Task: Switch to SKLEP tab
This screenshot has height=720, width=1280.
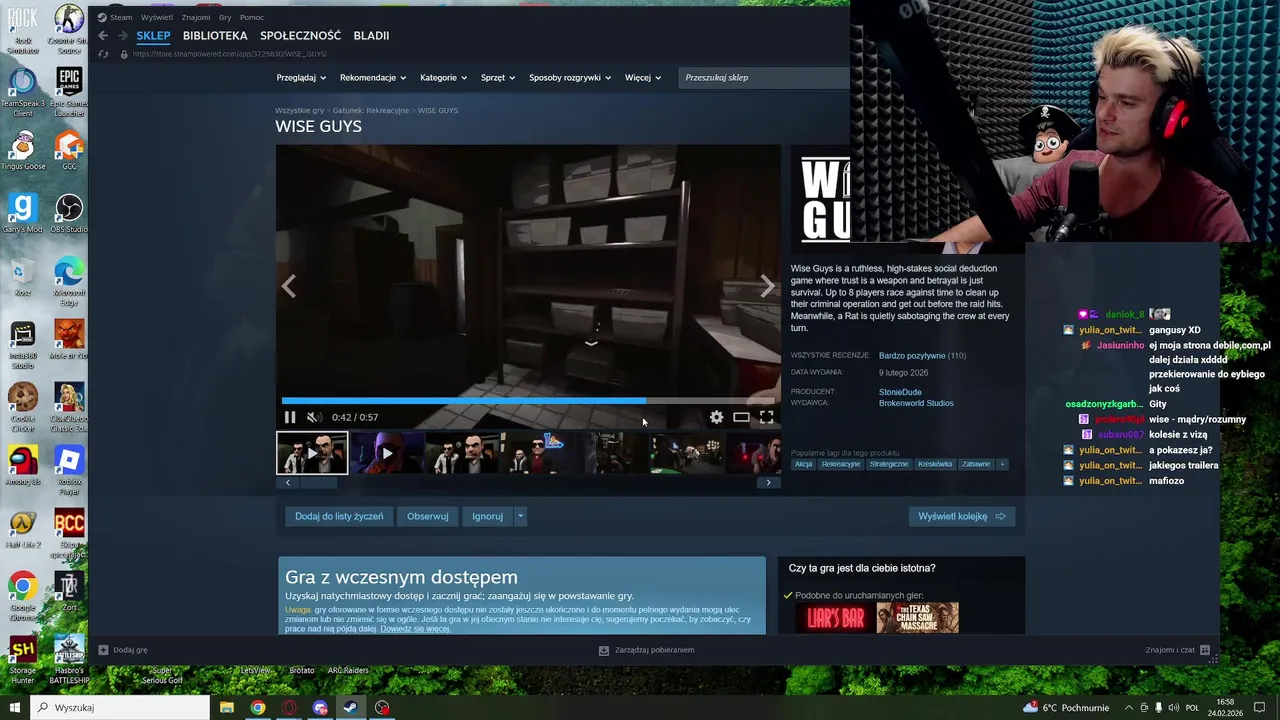Action: coord(153,35)
